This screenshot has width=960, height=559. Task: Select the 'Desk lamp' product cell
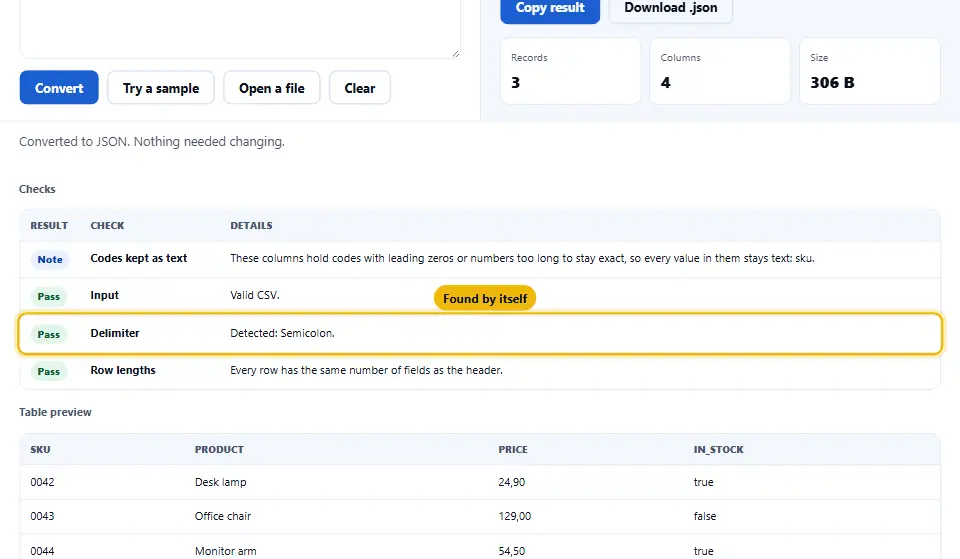[220, 482]
